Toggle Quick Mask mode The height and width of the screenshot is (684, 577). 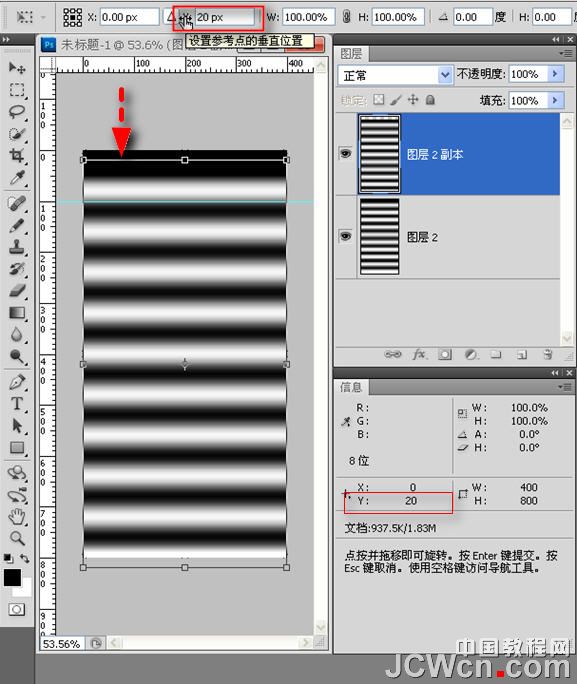coord(17,609)
